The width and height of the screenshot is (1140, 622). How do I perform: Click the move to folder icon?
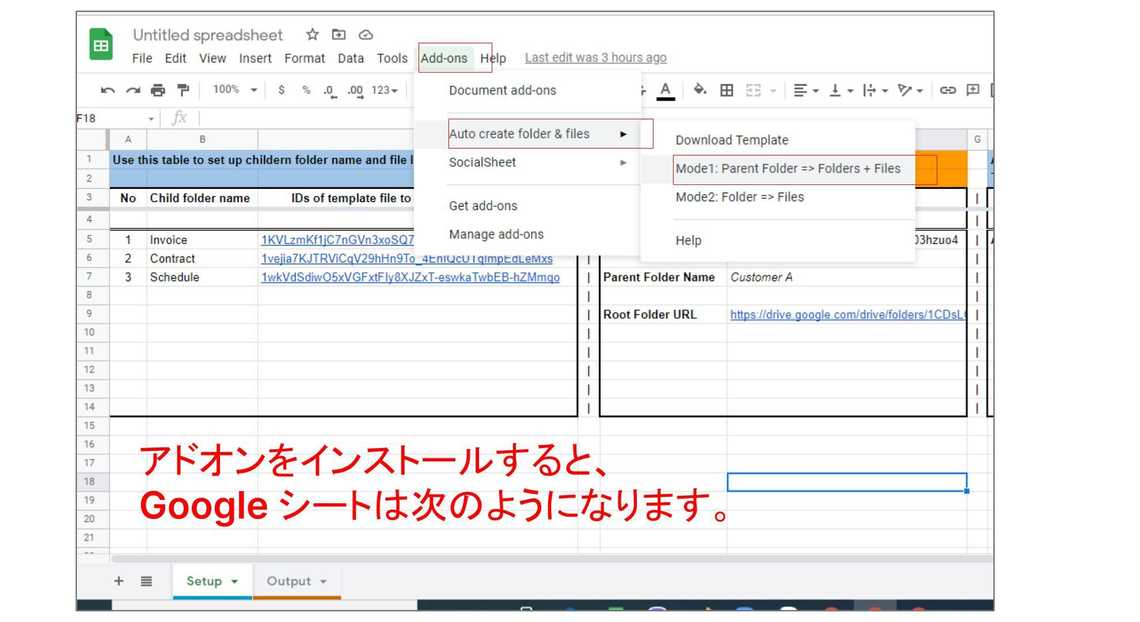click(339, 34)
